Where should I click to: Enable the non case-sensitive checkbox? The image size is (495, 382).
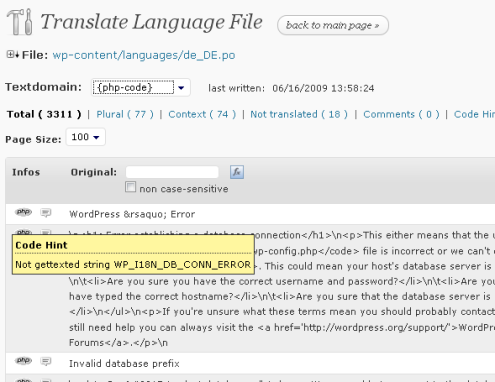pos(130,187)
